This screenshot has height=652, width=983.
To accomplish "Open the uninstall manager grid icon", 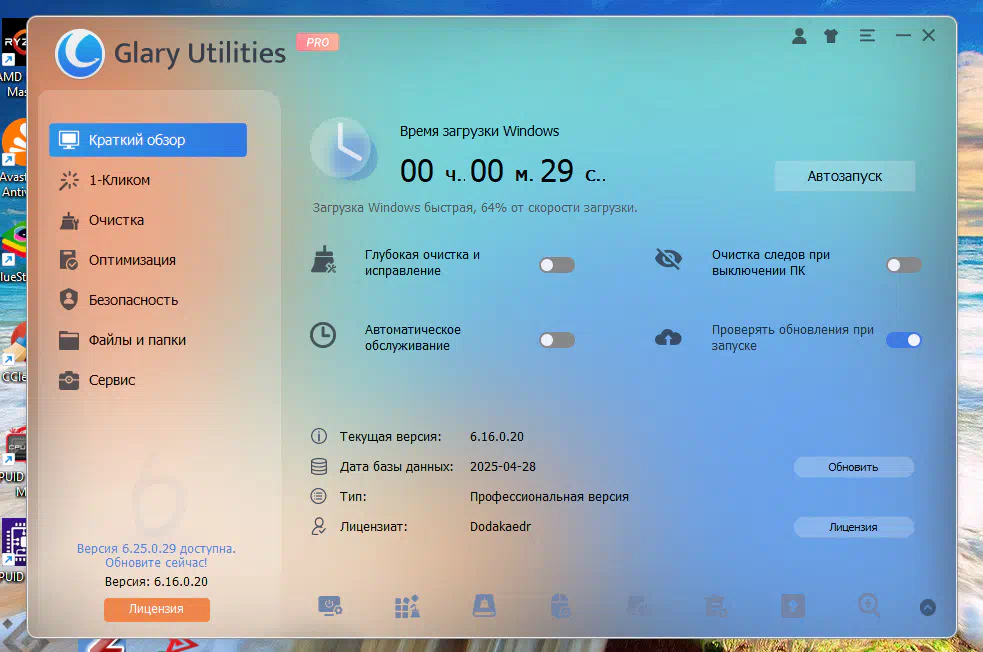I will pos(407,606).
